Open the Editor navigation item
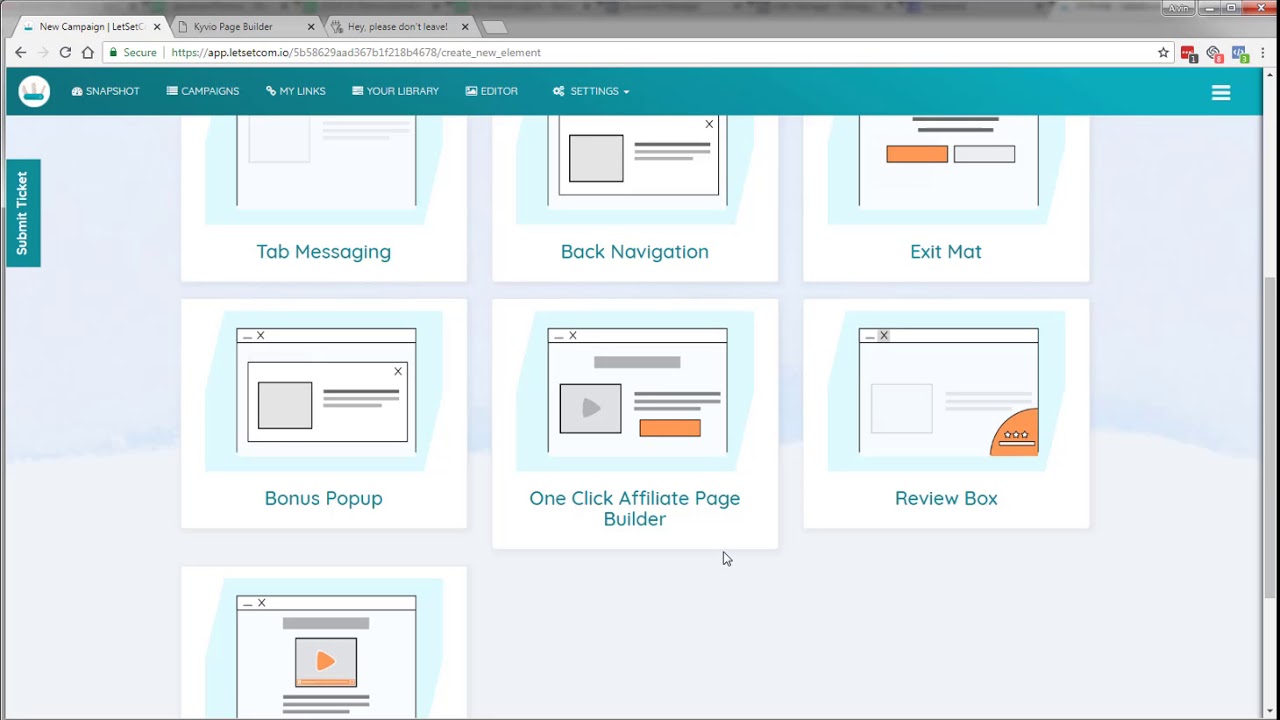The height and width of the screenshot is (720, 1280). click(492, 91)
